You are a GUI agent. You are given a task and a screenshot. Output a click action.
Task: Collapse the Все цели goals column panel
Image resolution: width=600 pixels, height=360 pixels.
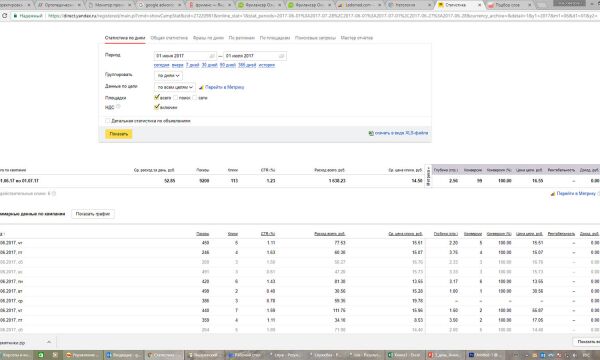pyautogui.click(x=428, y=176)
